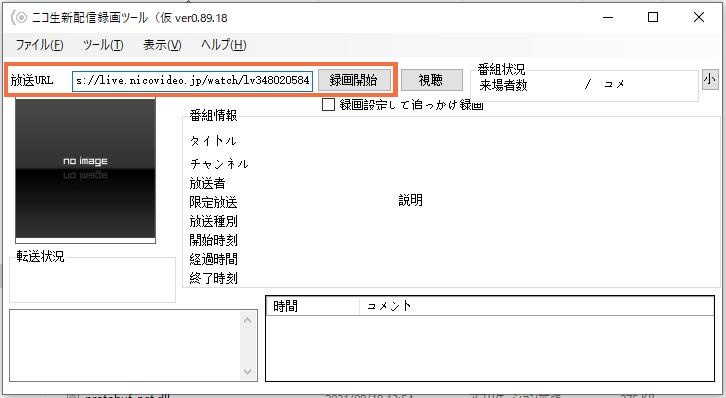Click the 開始時刻 label
The width and height of the screenshot is (726, 398).
click(x=213, y=240)
